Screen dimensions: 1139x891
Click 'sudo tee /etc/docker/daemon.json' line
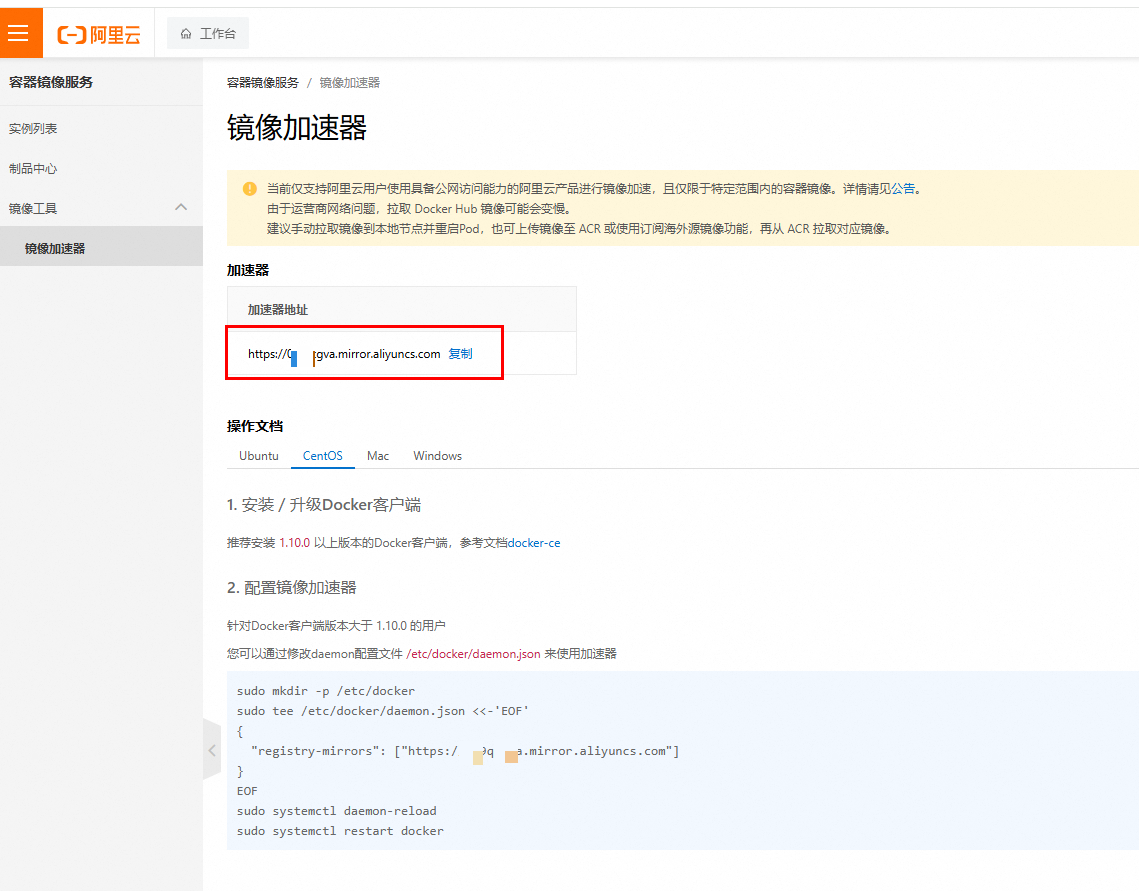[x=383, y=711]
